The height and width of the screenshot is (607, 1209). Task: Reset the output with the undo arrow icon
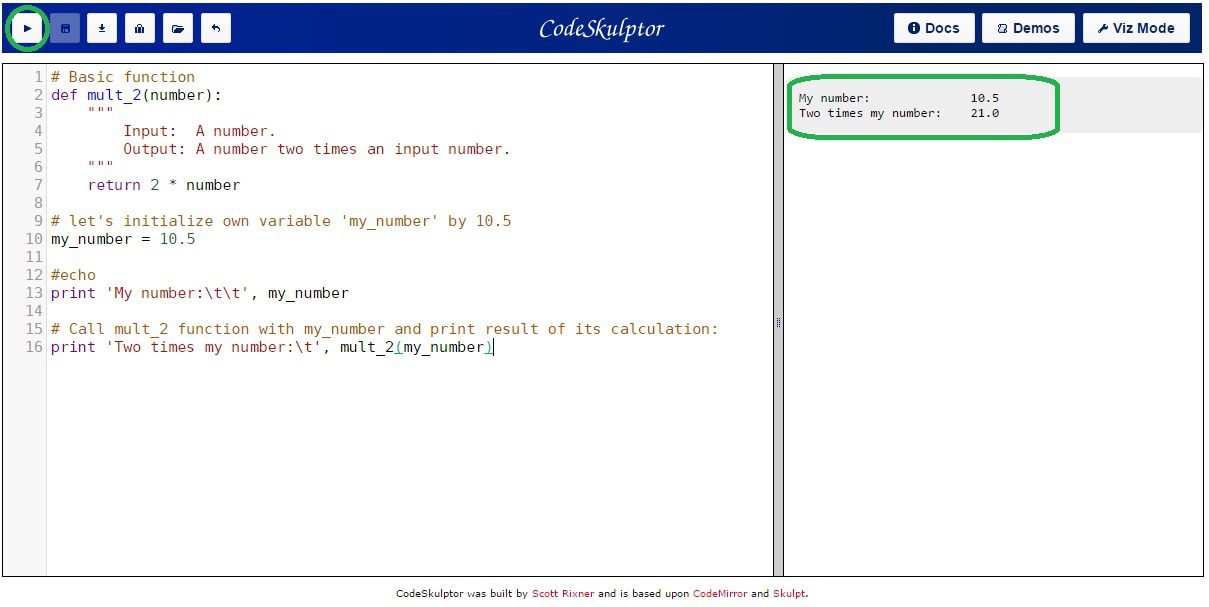216,28
